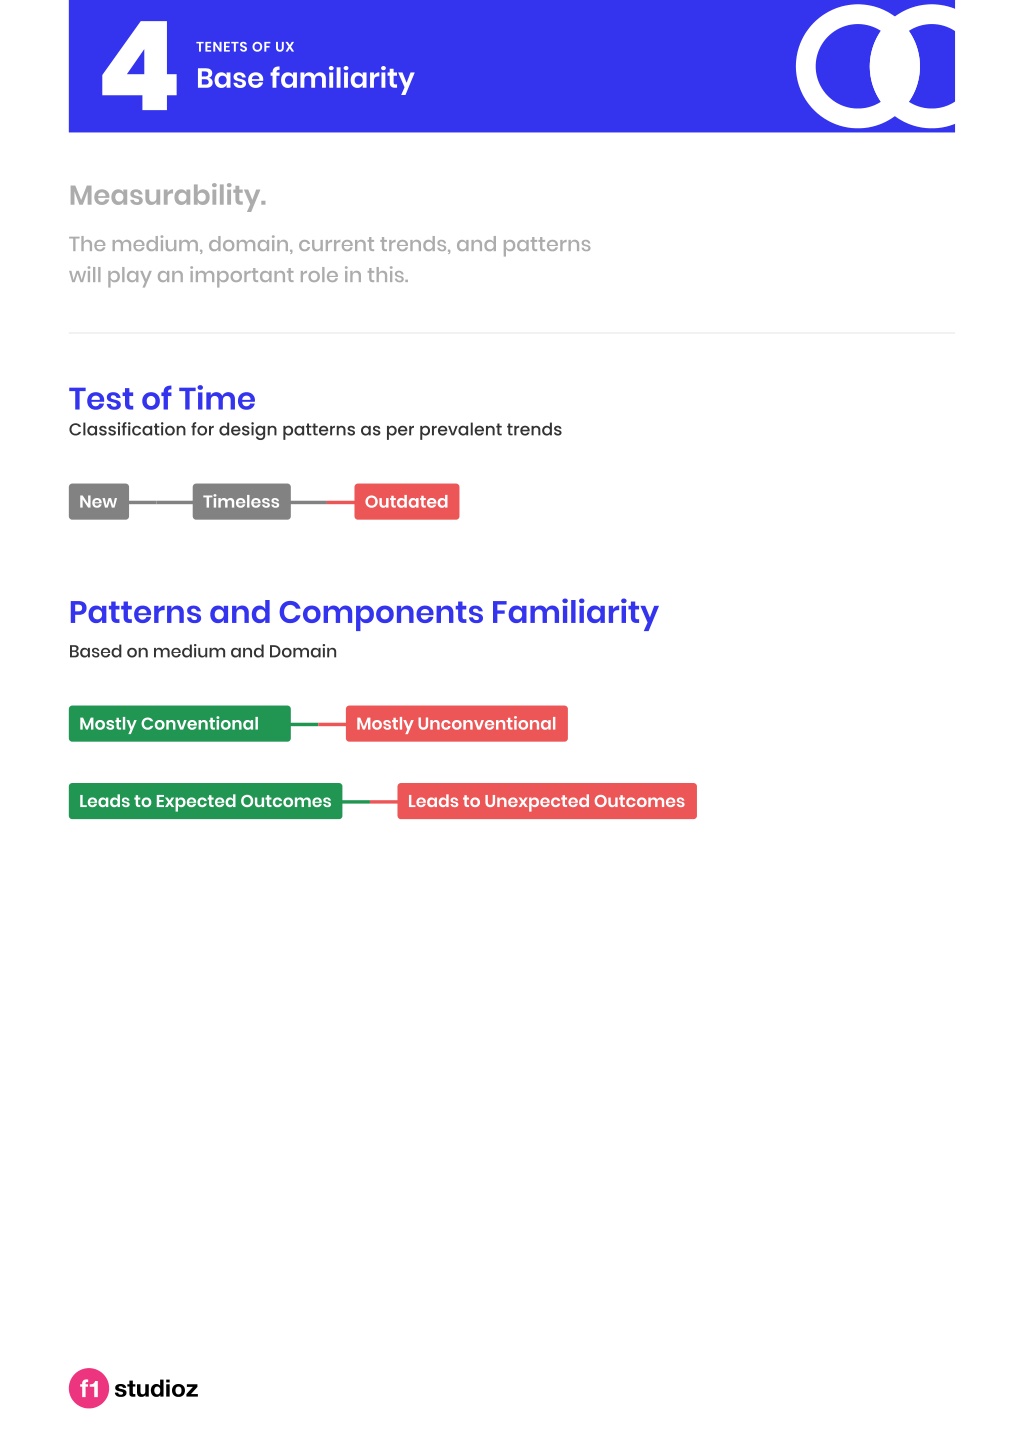Select the red Outdated tag
The height and width of the screenshot is (1449, 1024).
click(407, 502)
